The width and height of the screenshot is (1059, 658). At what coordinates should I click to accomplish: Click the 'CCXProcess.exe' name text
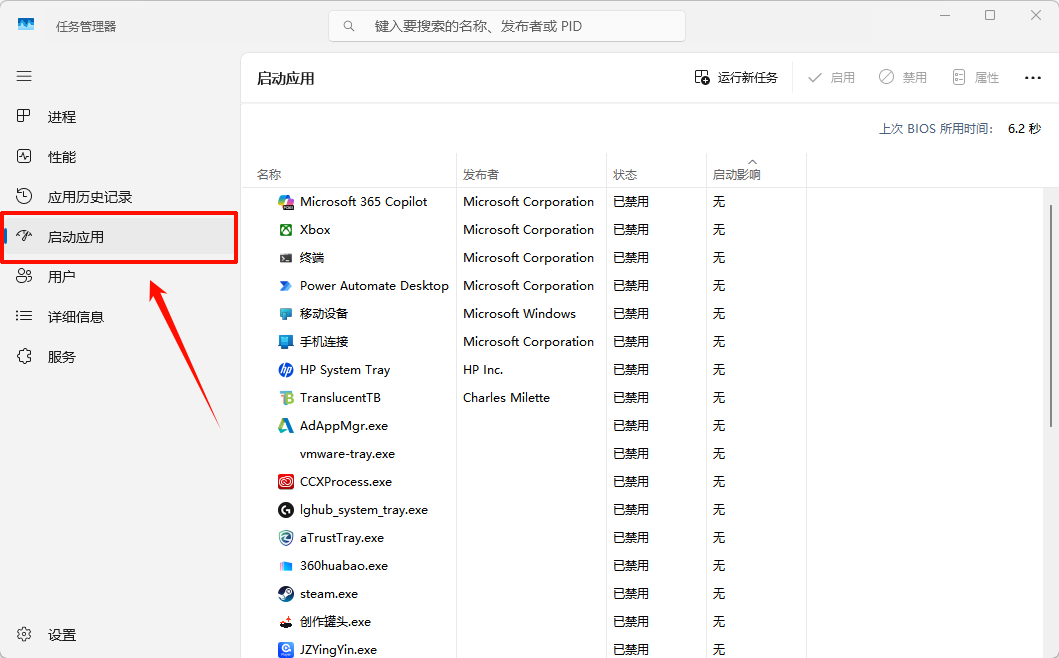[x=346, y=482]
